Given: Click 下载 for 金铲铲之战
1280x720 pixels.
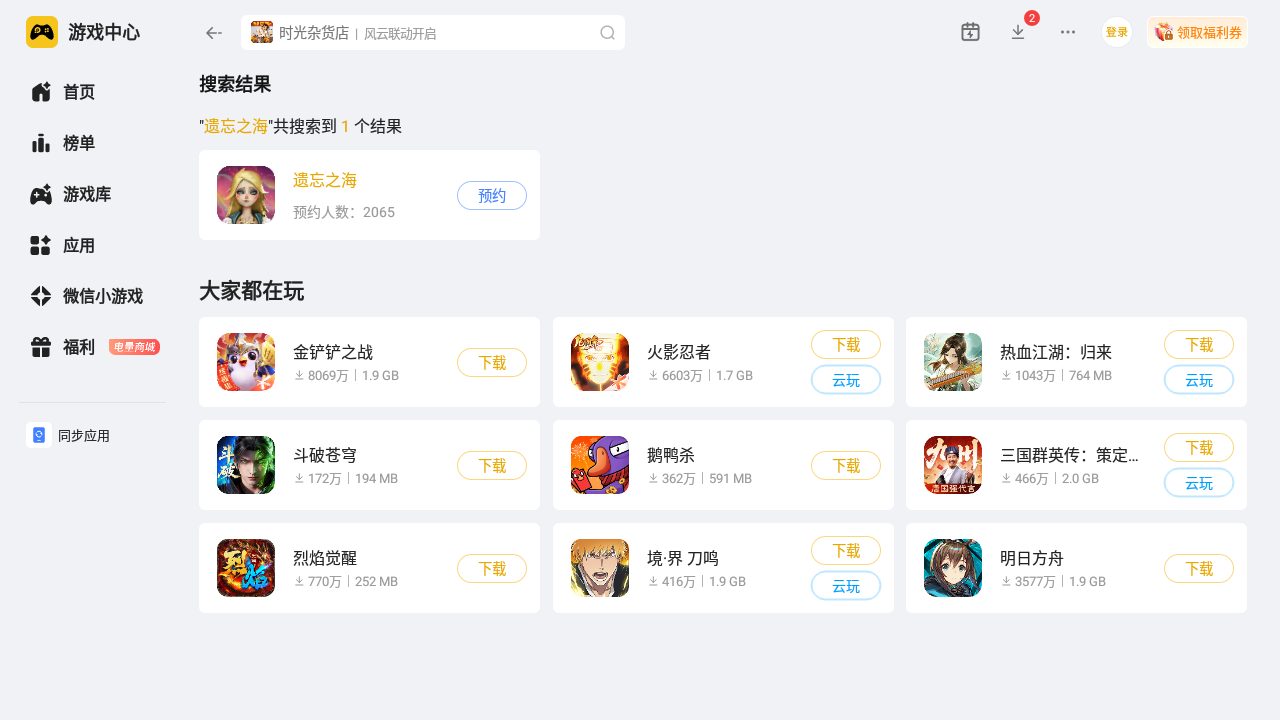Looking at the screenshot, I should pos(492,363).
